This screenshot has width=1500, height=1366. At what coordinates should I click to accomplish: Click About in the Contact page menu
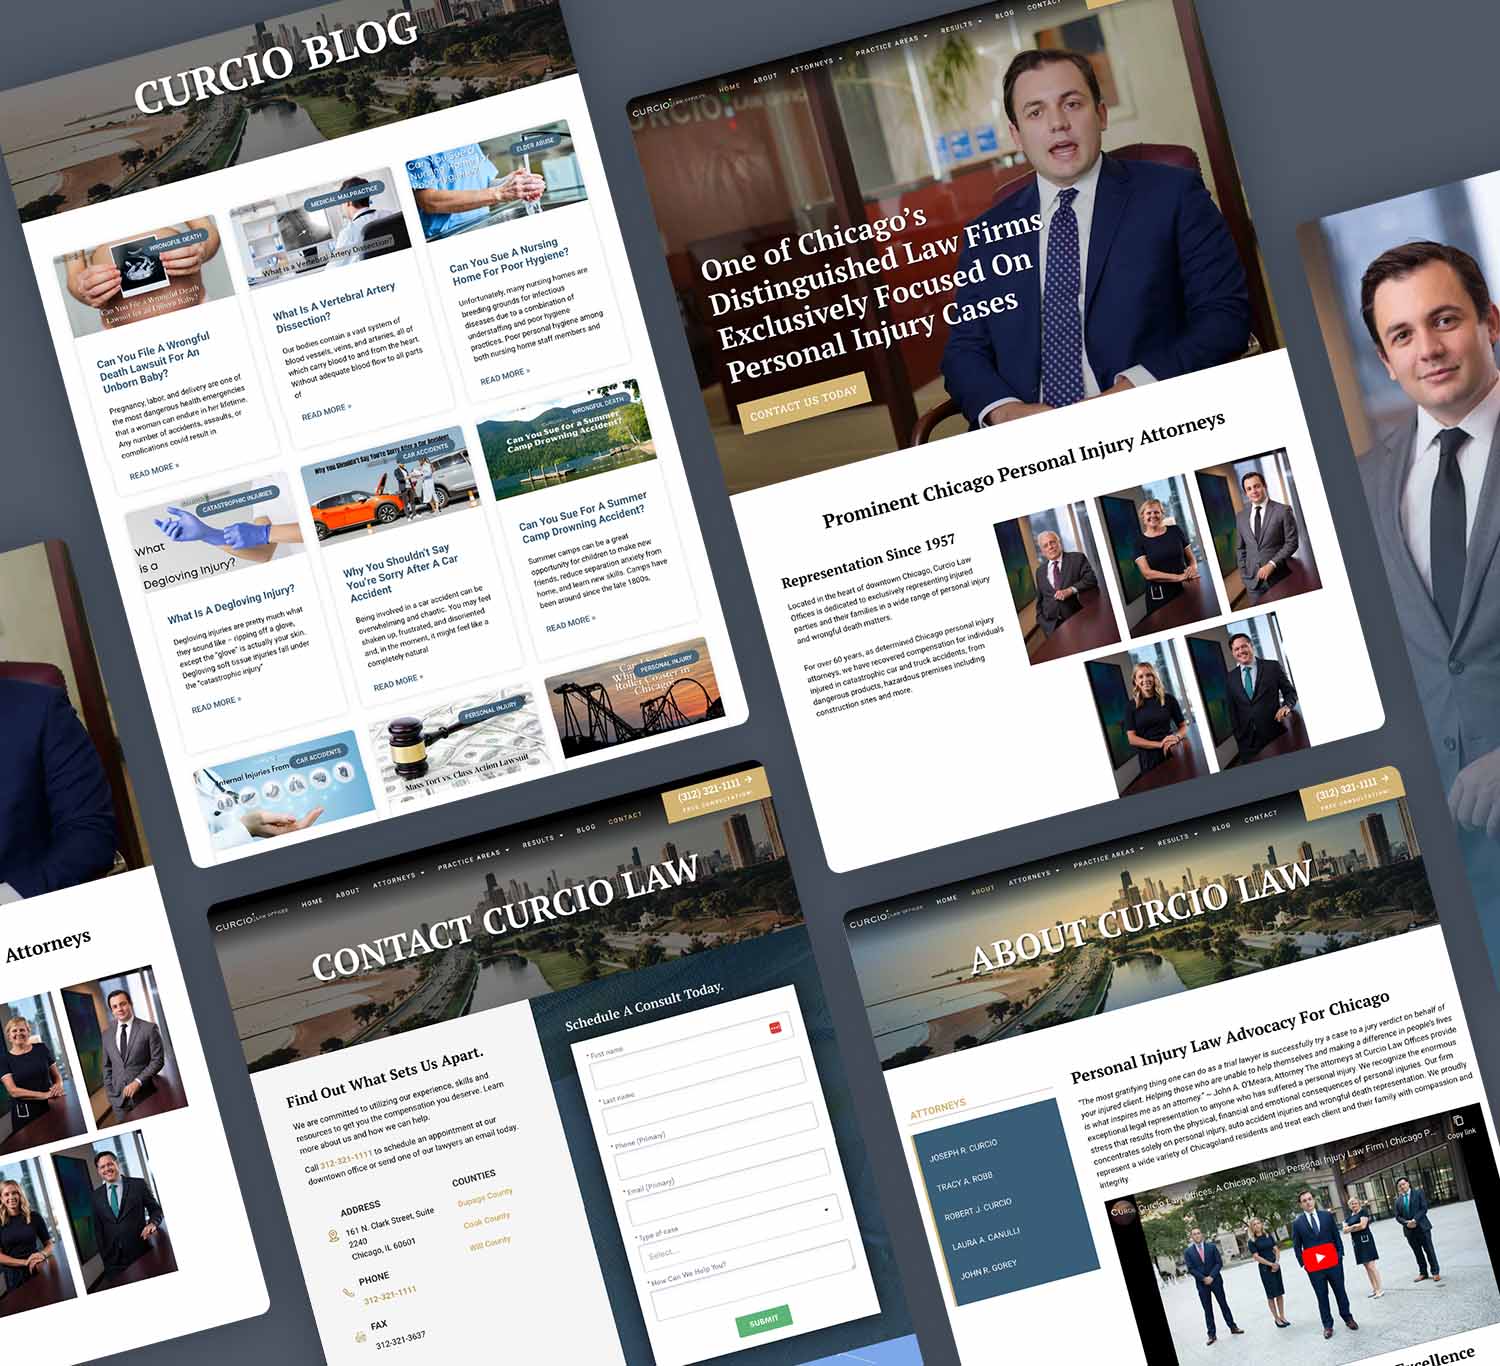tap(347, 892)
